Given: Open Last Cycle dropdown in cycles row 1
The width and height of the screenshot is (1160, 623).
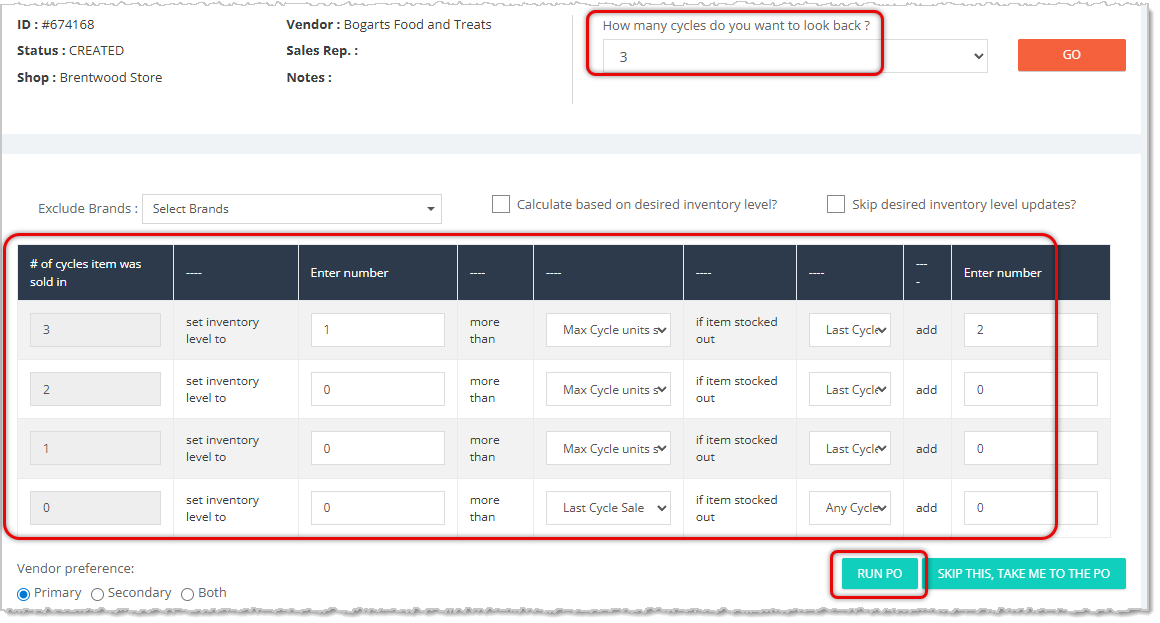Looking at the screenshot, I should (849, 448).
